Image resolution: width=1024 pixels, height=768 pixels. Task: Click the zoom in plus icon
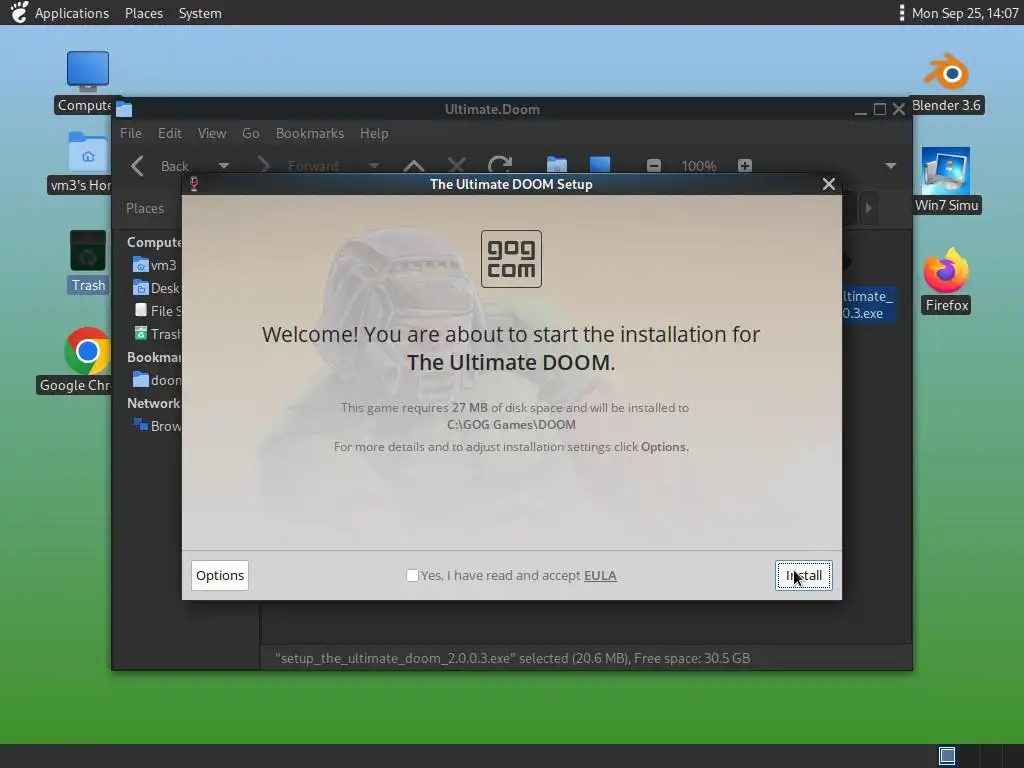point(744,165)
